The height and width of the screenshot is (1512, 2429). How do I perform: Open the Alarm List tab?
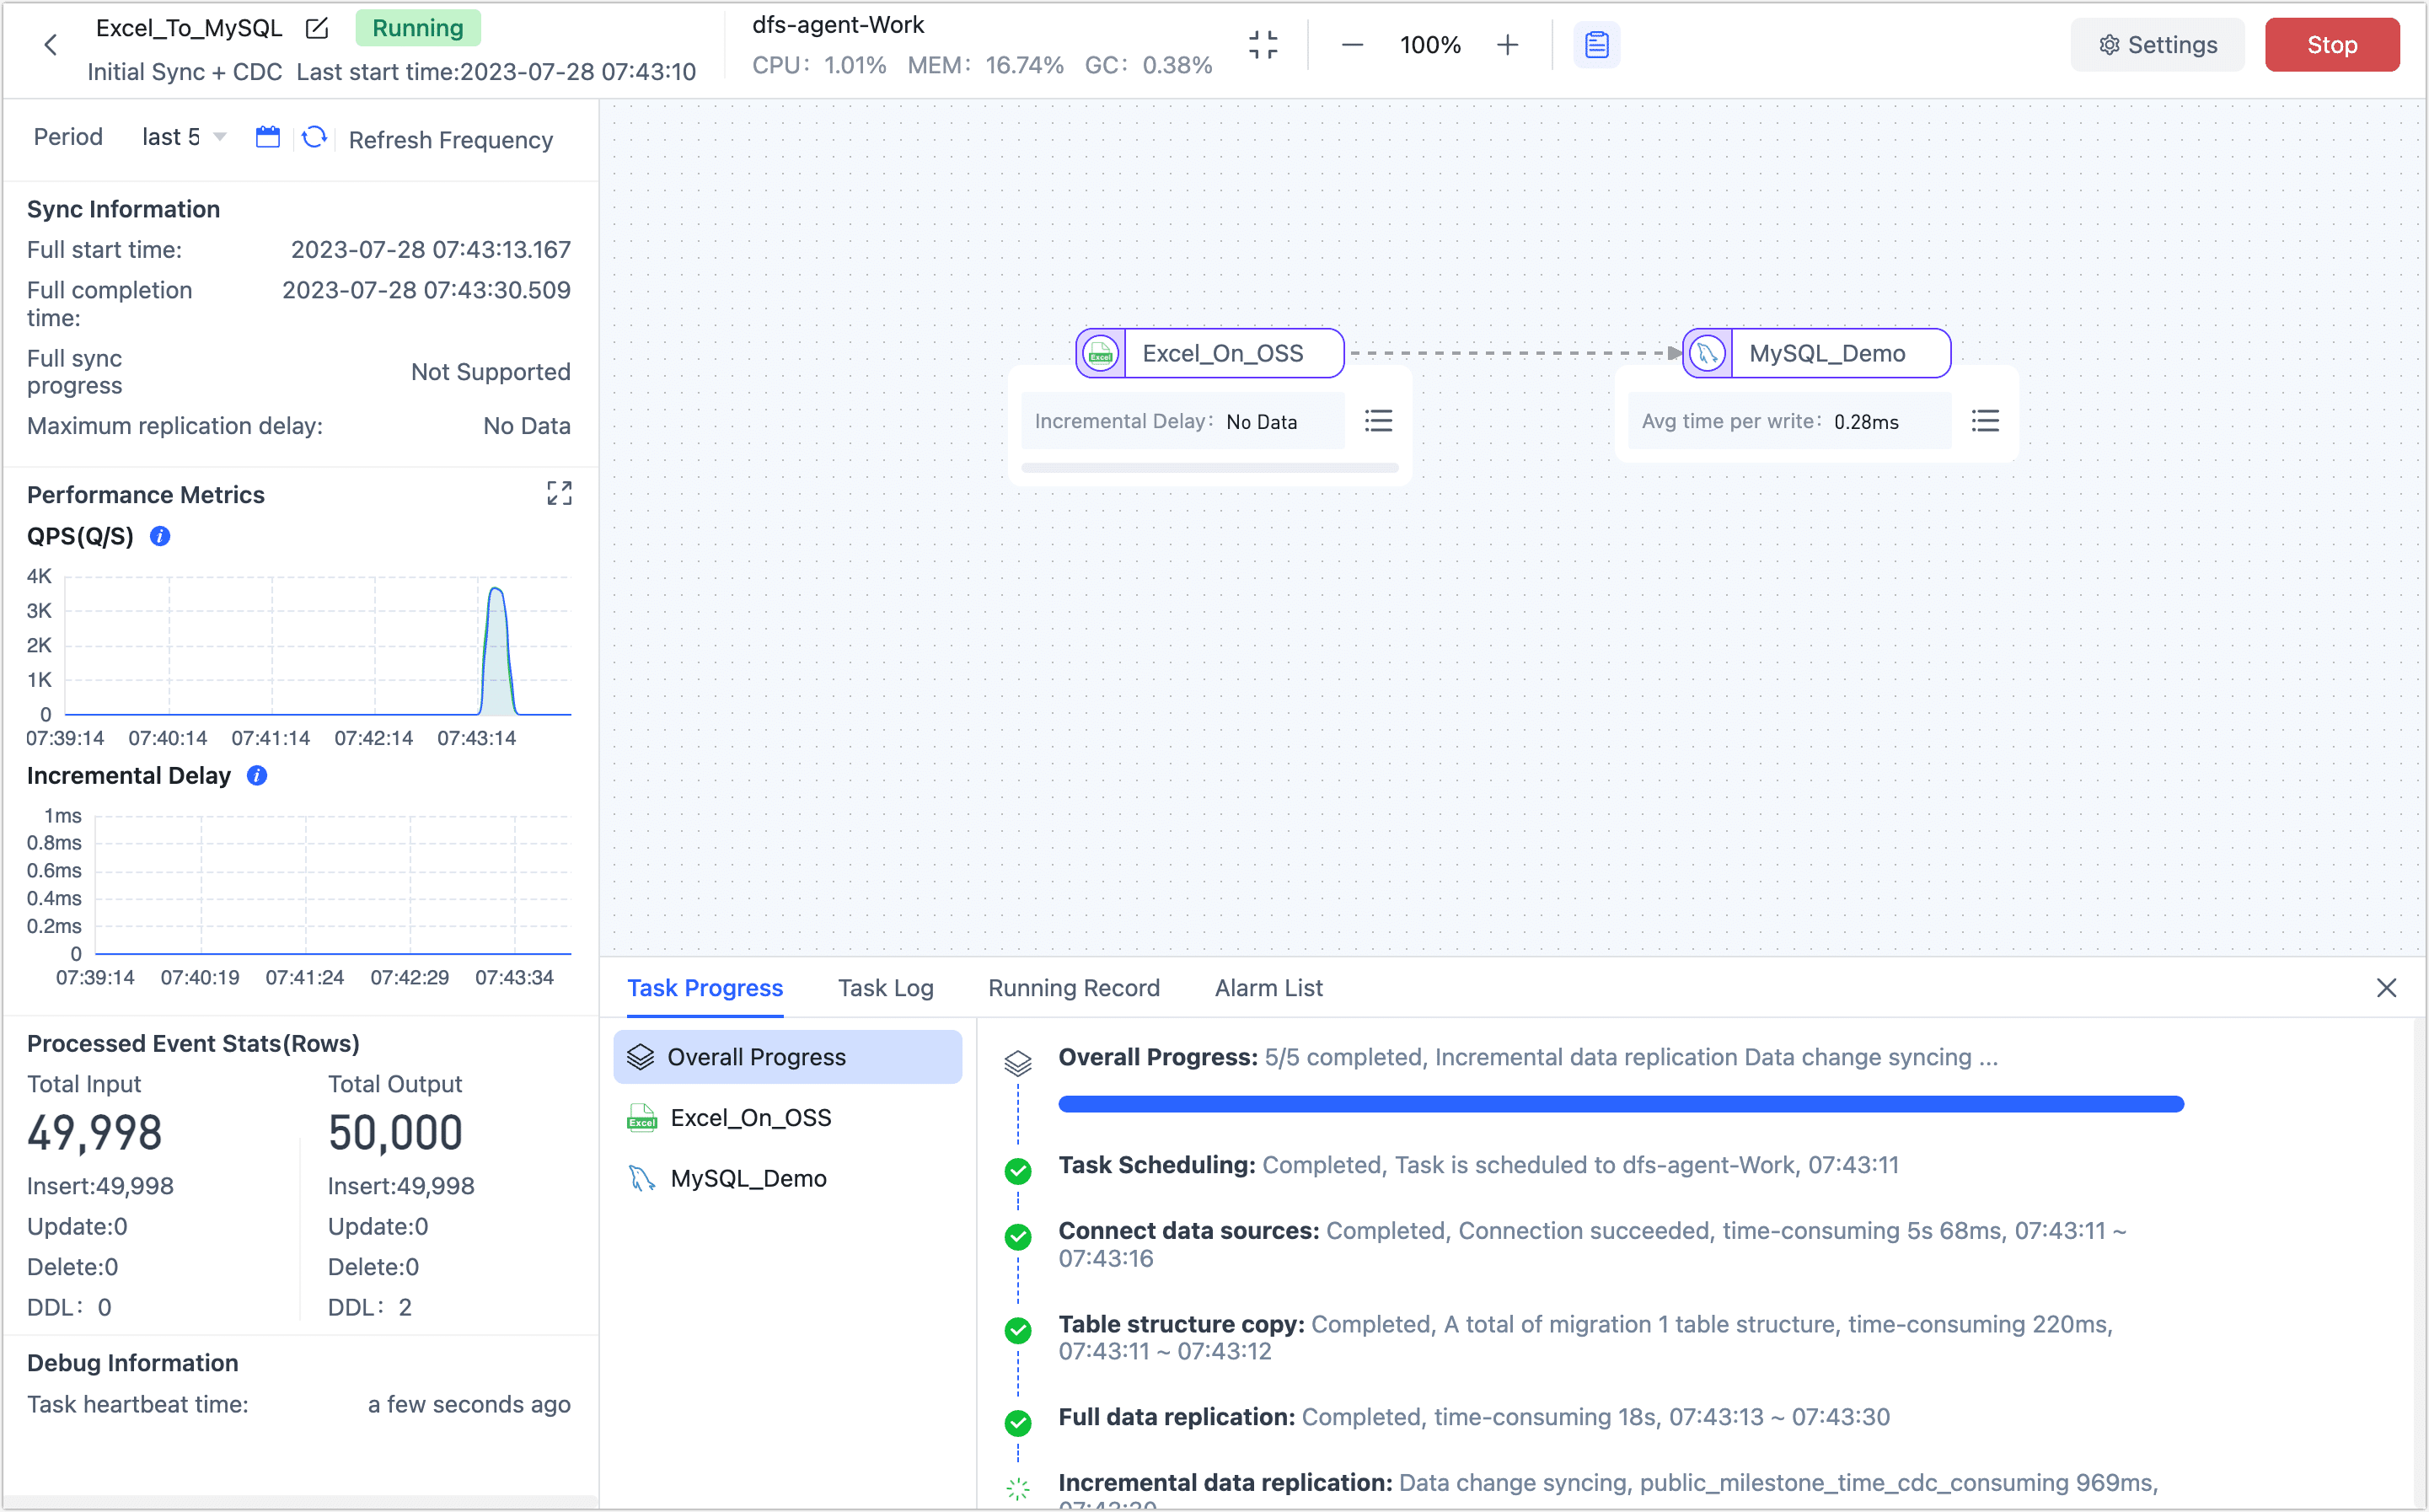[1267, 988]
